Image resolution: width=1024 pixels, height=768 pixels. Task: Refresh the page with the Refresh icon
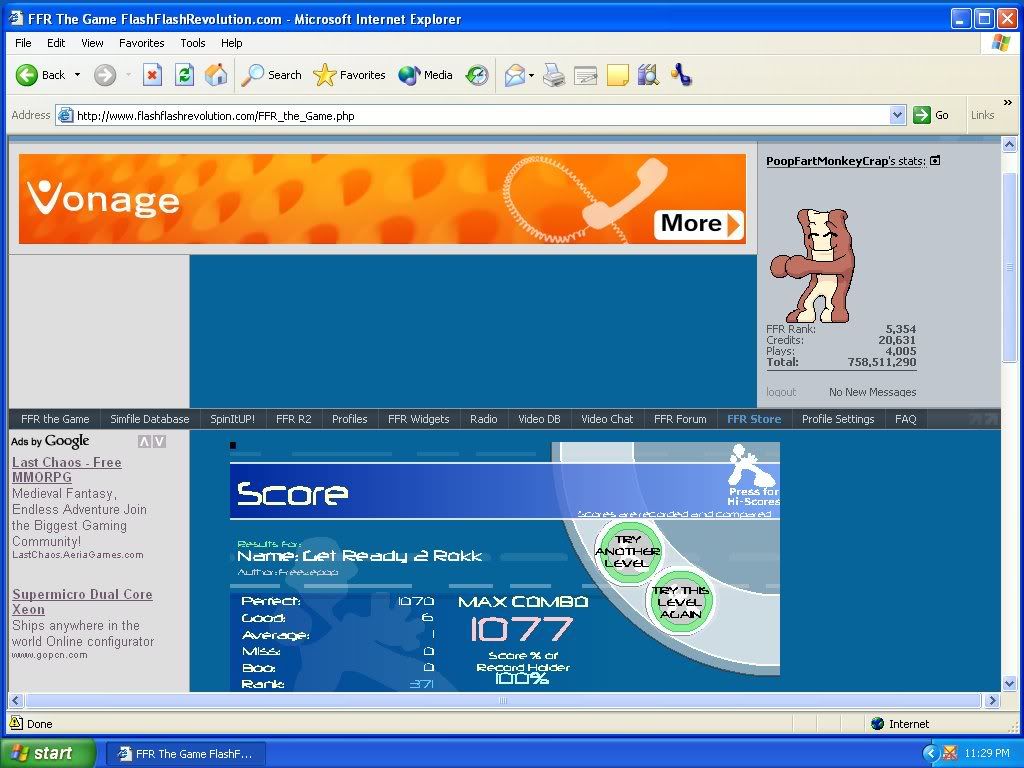(x=184, y=75)
